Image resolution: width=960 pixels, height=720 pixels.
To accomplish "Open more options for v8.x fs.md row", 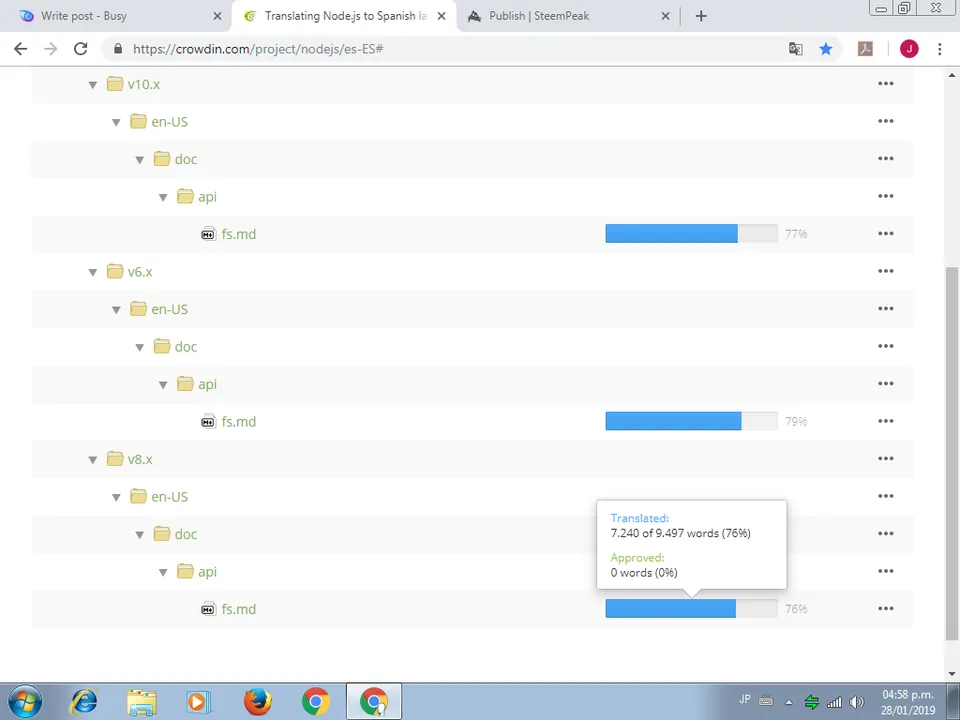I will click(x=886, y=608).
